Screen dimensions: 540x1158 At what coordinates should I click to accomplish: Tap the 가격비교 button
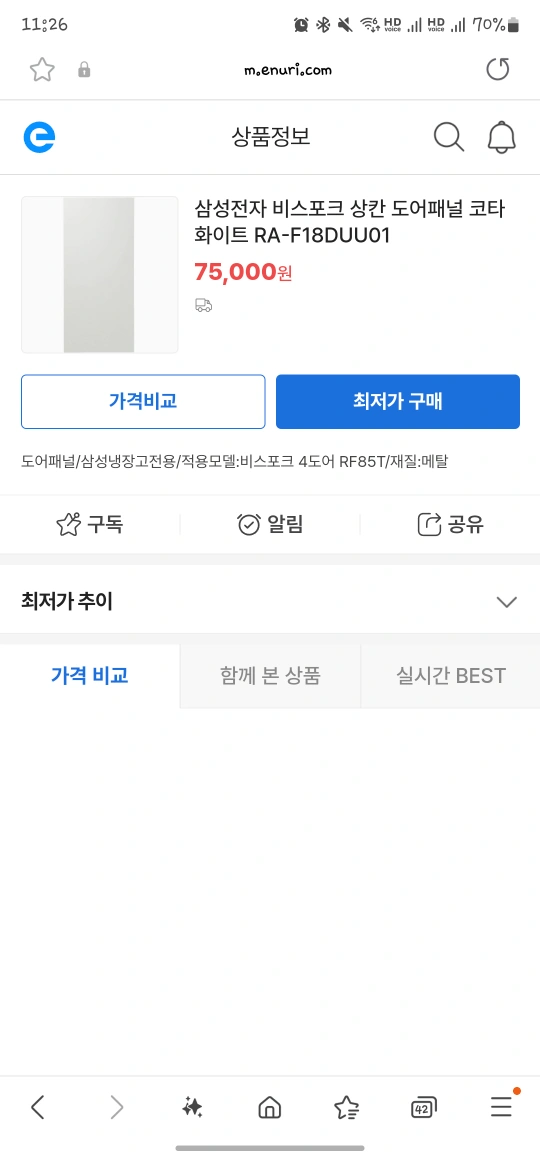[143, 402]
